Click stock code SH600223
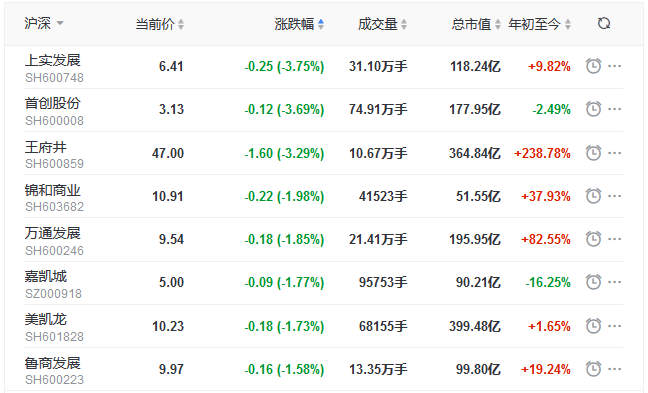The height and width of the screenshot is (393, 648). (54, 380)
